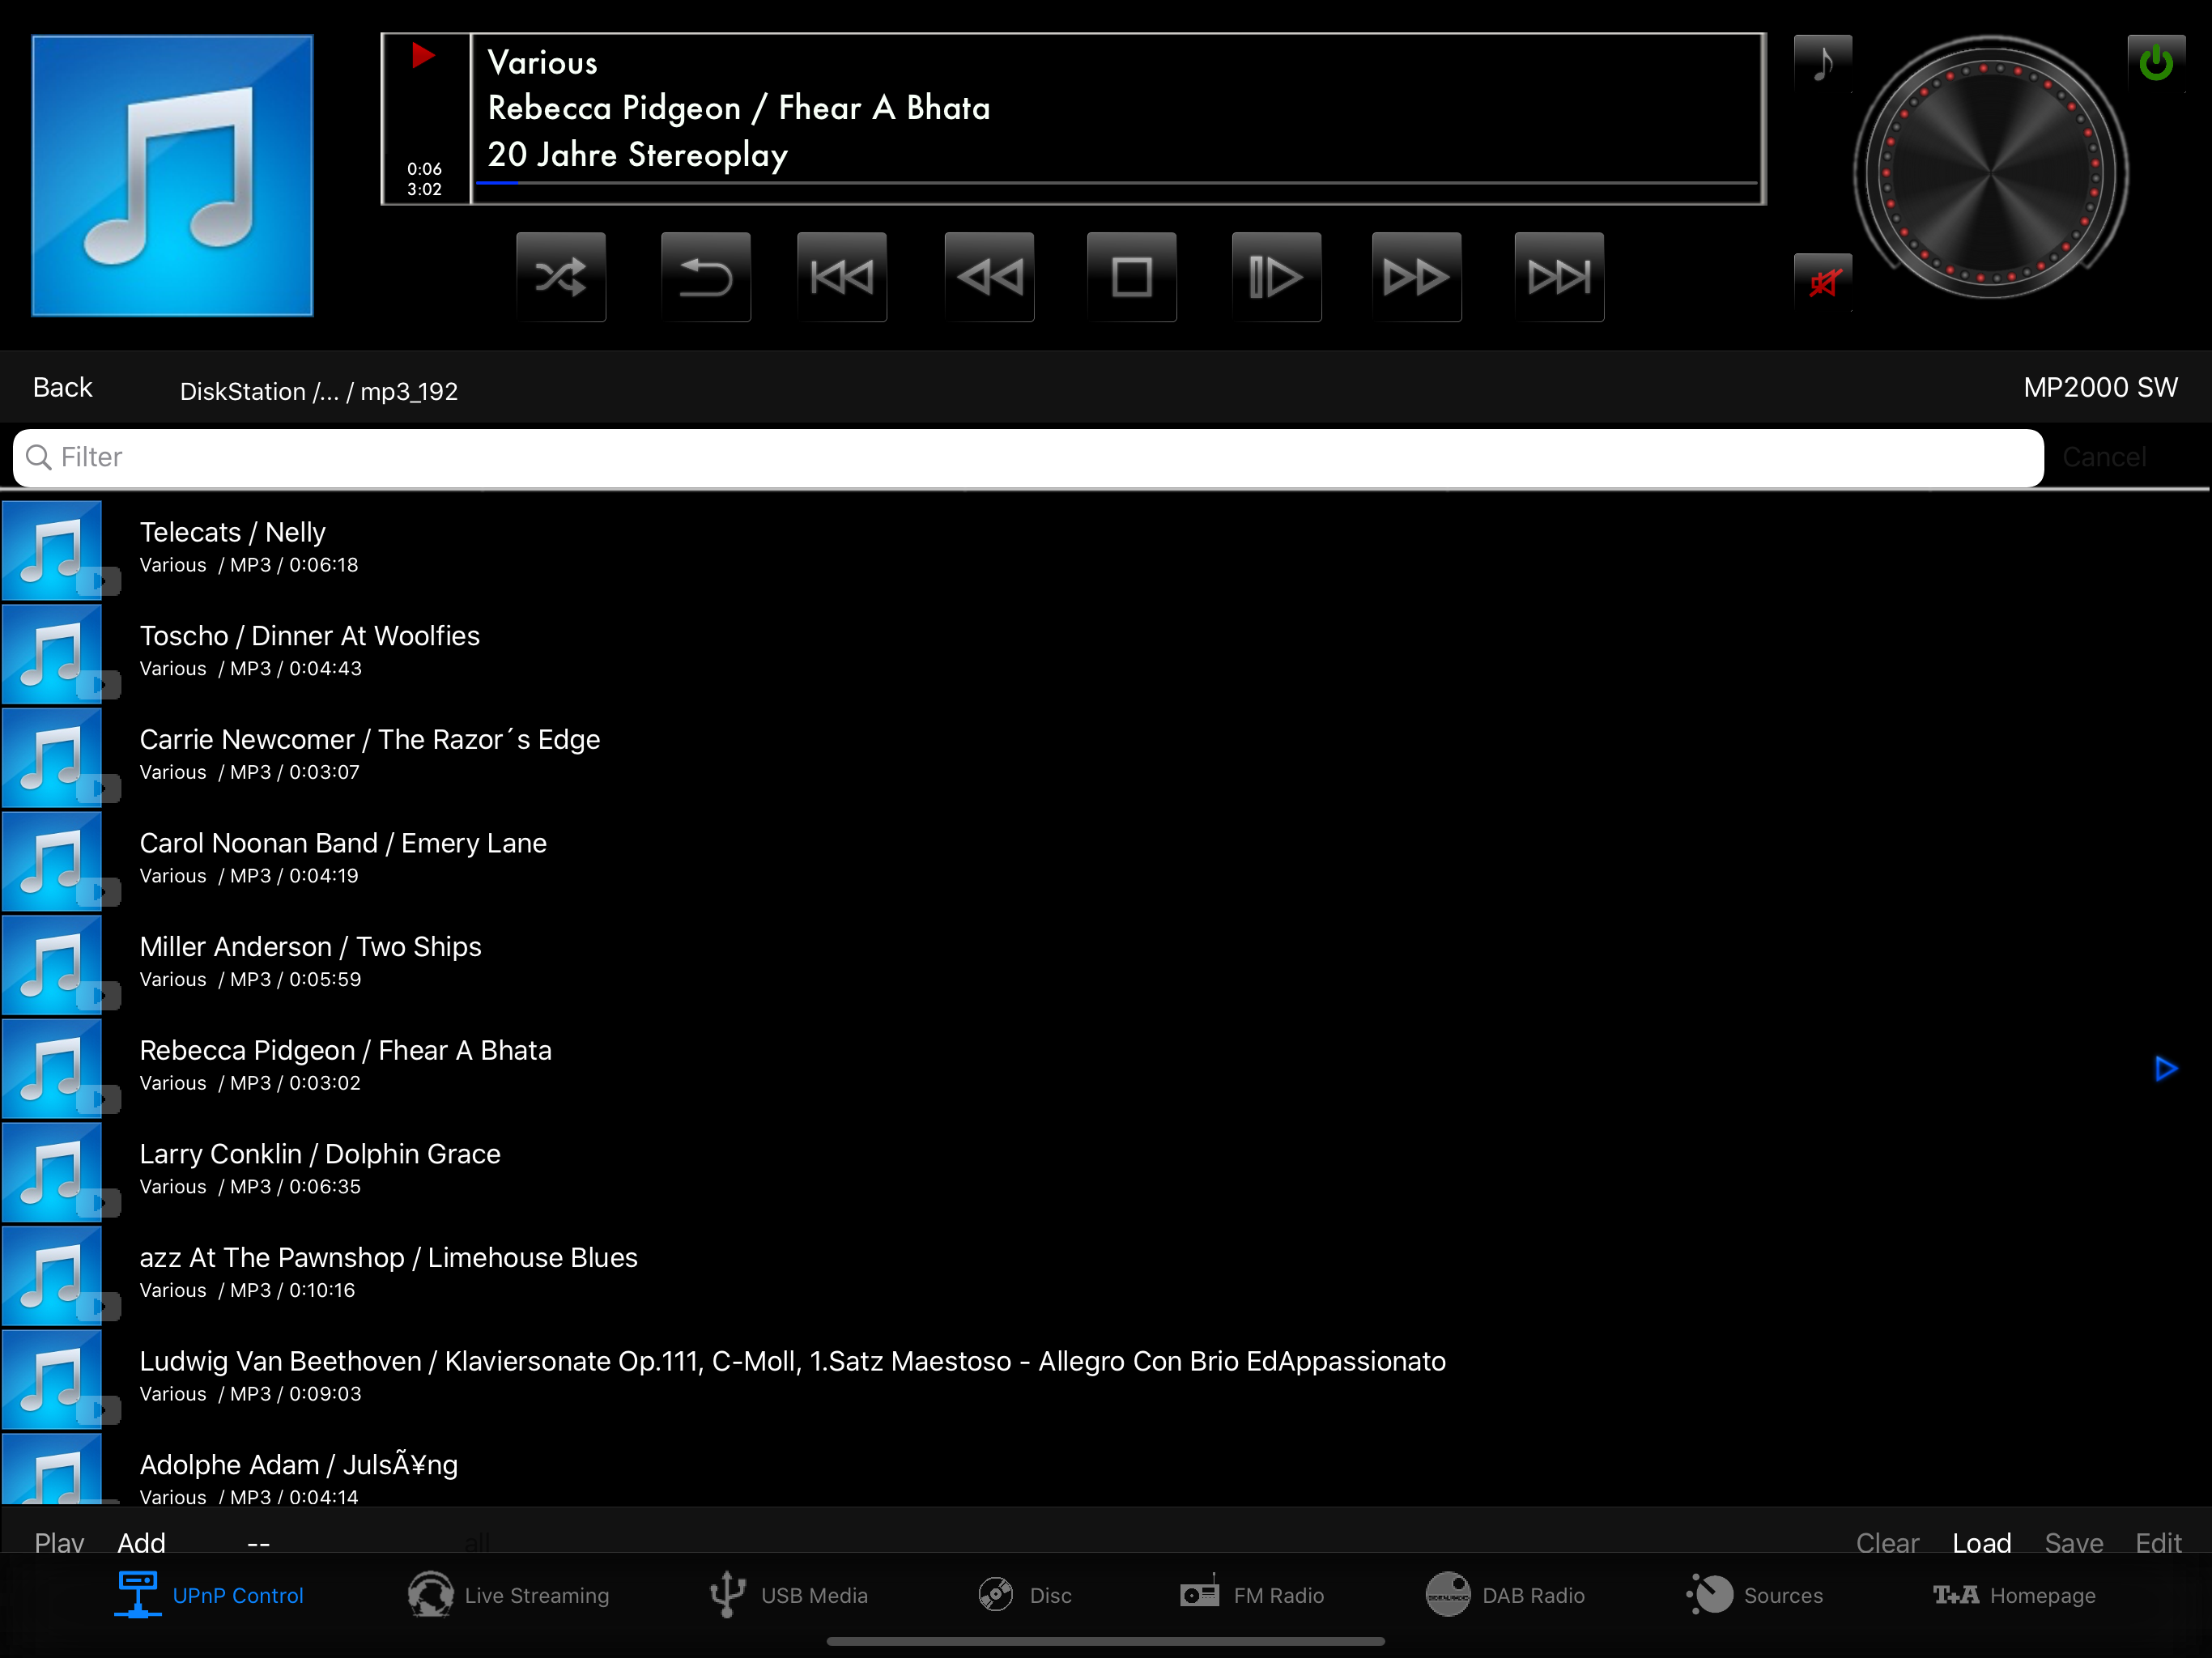The image size is (2212, 1658).
Task: Click the Larry Conklin track thumbnail
Action: point(52,1171)
